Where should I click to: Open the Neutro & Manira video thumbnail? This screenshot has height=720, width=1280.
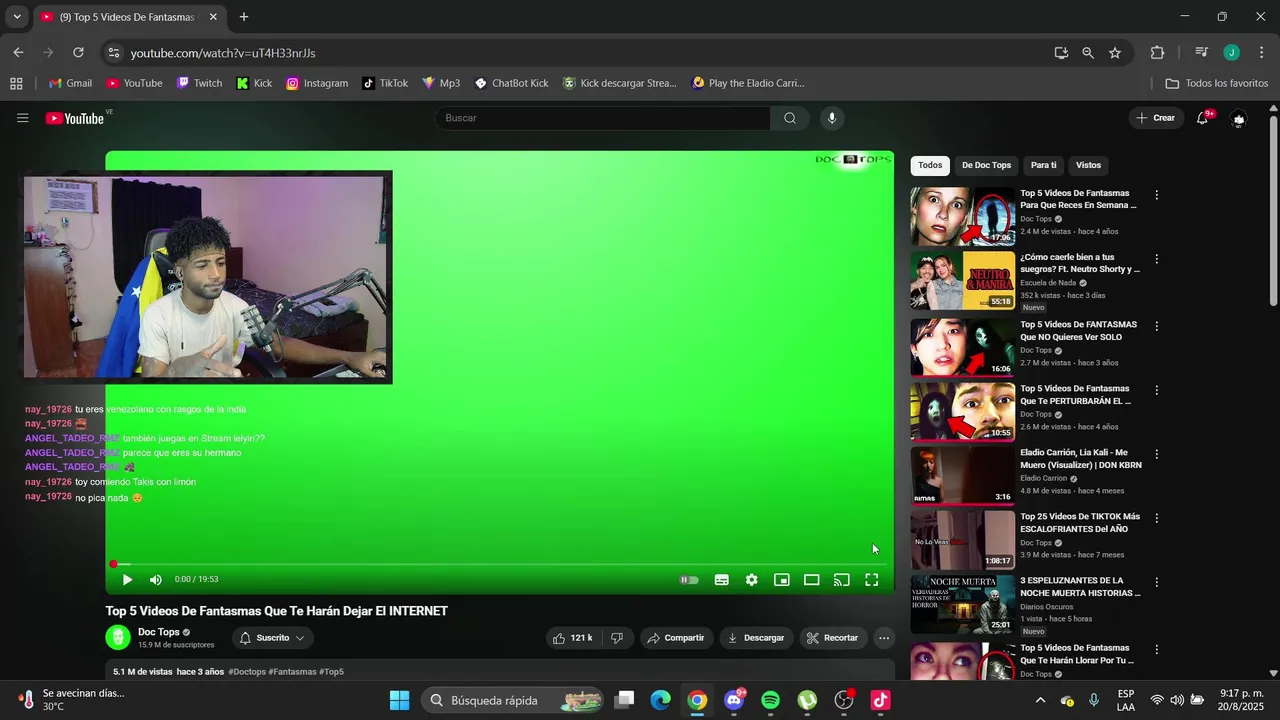[962, 280]
